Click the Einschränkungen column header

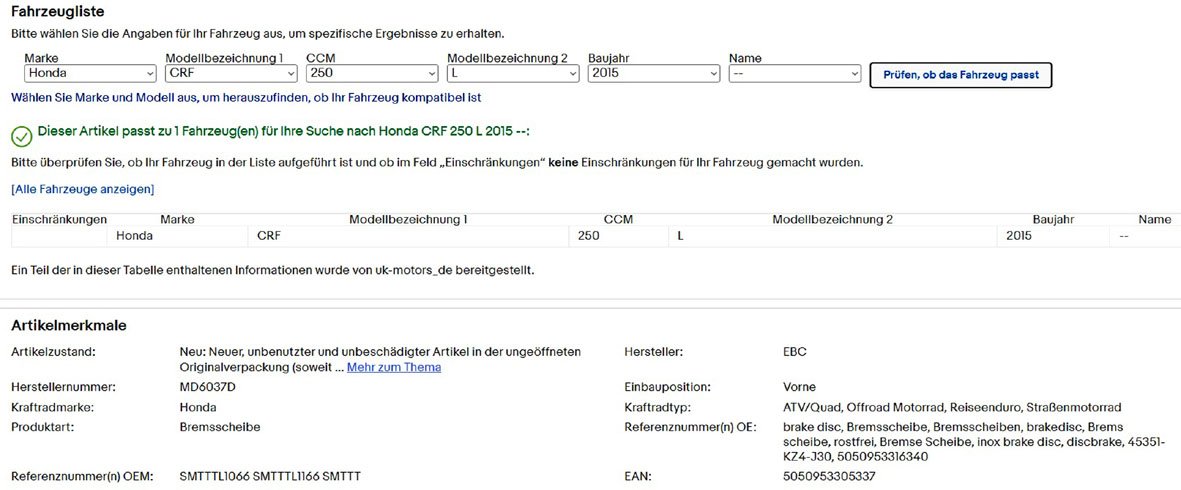coord(59,220)
